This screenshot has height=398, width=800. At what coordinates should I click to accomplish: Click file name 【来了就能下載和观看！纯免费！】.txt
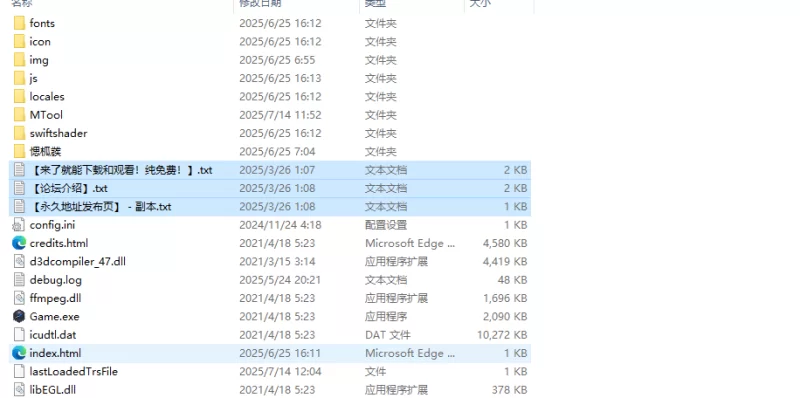tap(121, 170)
